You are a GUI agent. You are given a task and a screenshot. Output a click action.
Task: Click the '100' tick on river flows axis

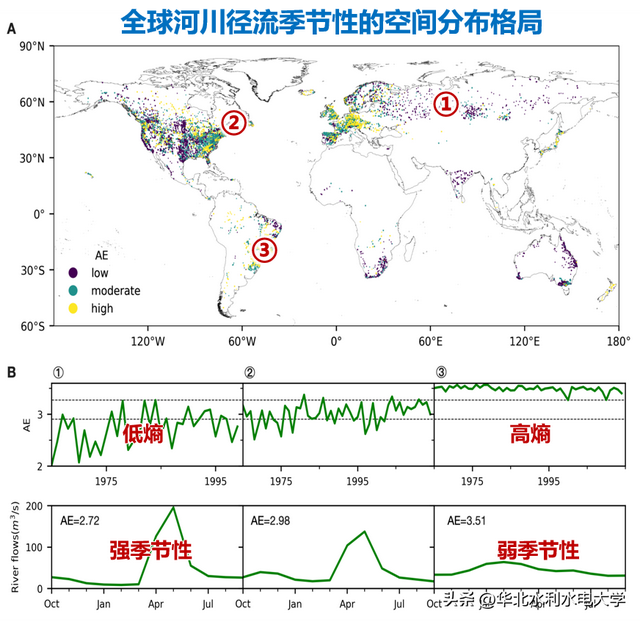click(34, 547)
